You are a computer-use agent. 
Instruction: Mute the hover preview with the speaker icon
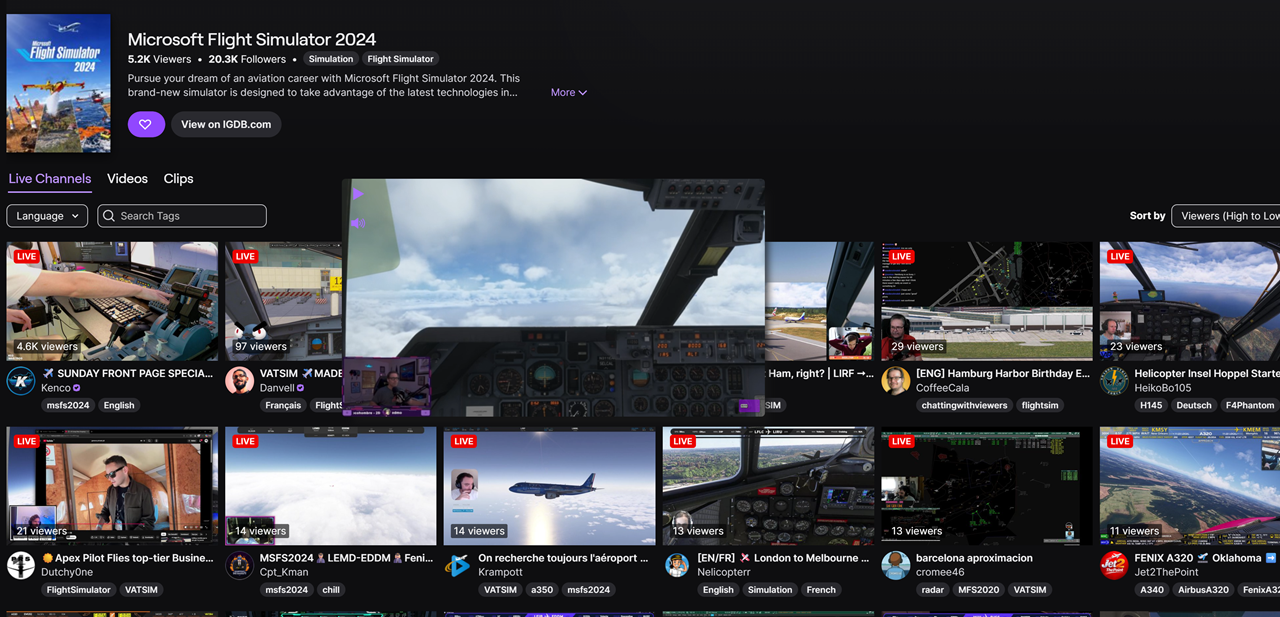358,223
